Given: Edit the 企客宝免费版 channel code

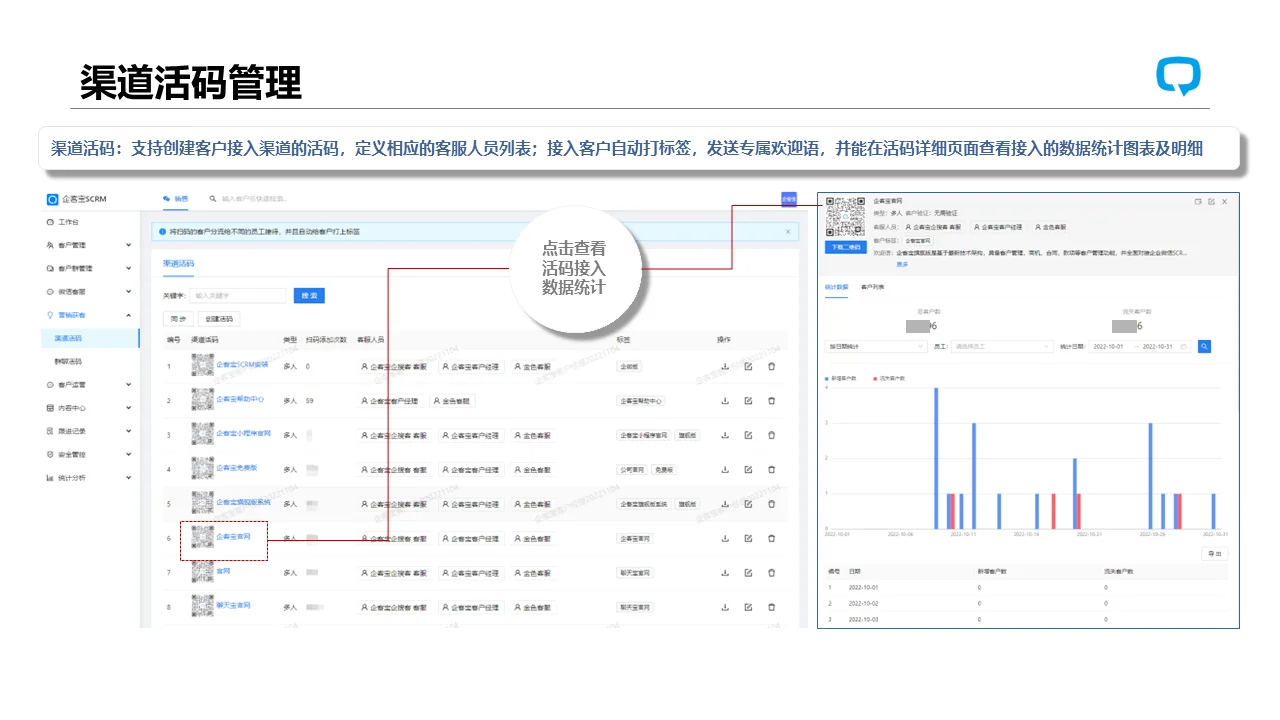Looking at the screenshot, I should tap(748, 469).
